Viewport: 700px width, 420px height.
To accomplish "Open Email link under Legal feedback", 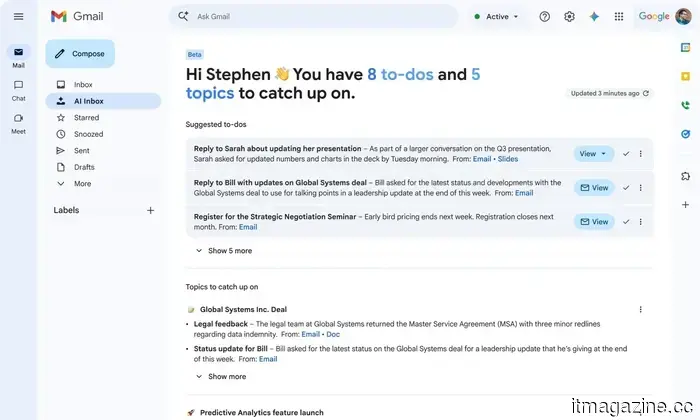I will tap(310, 334).
